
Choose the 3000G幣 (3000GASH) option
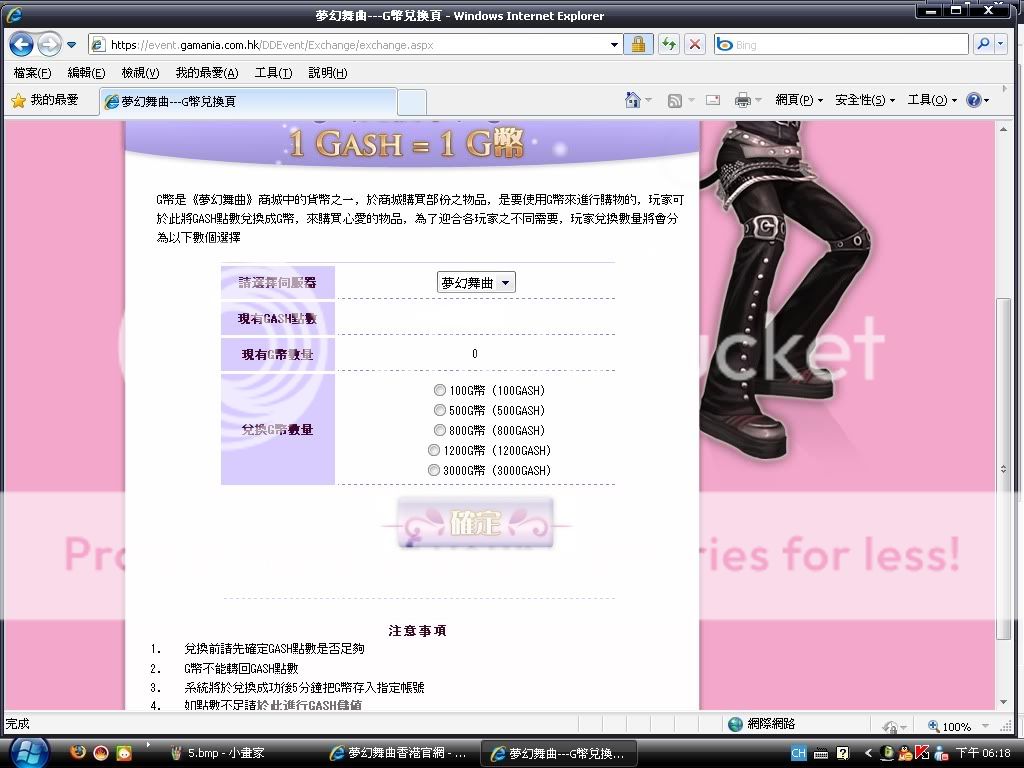[433, 470]
